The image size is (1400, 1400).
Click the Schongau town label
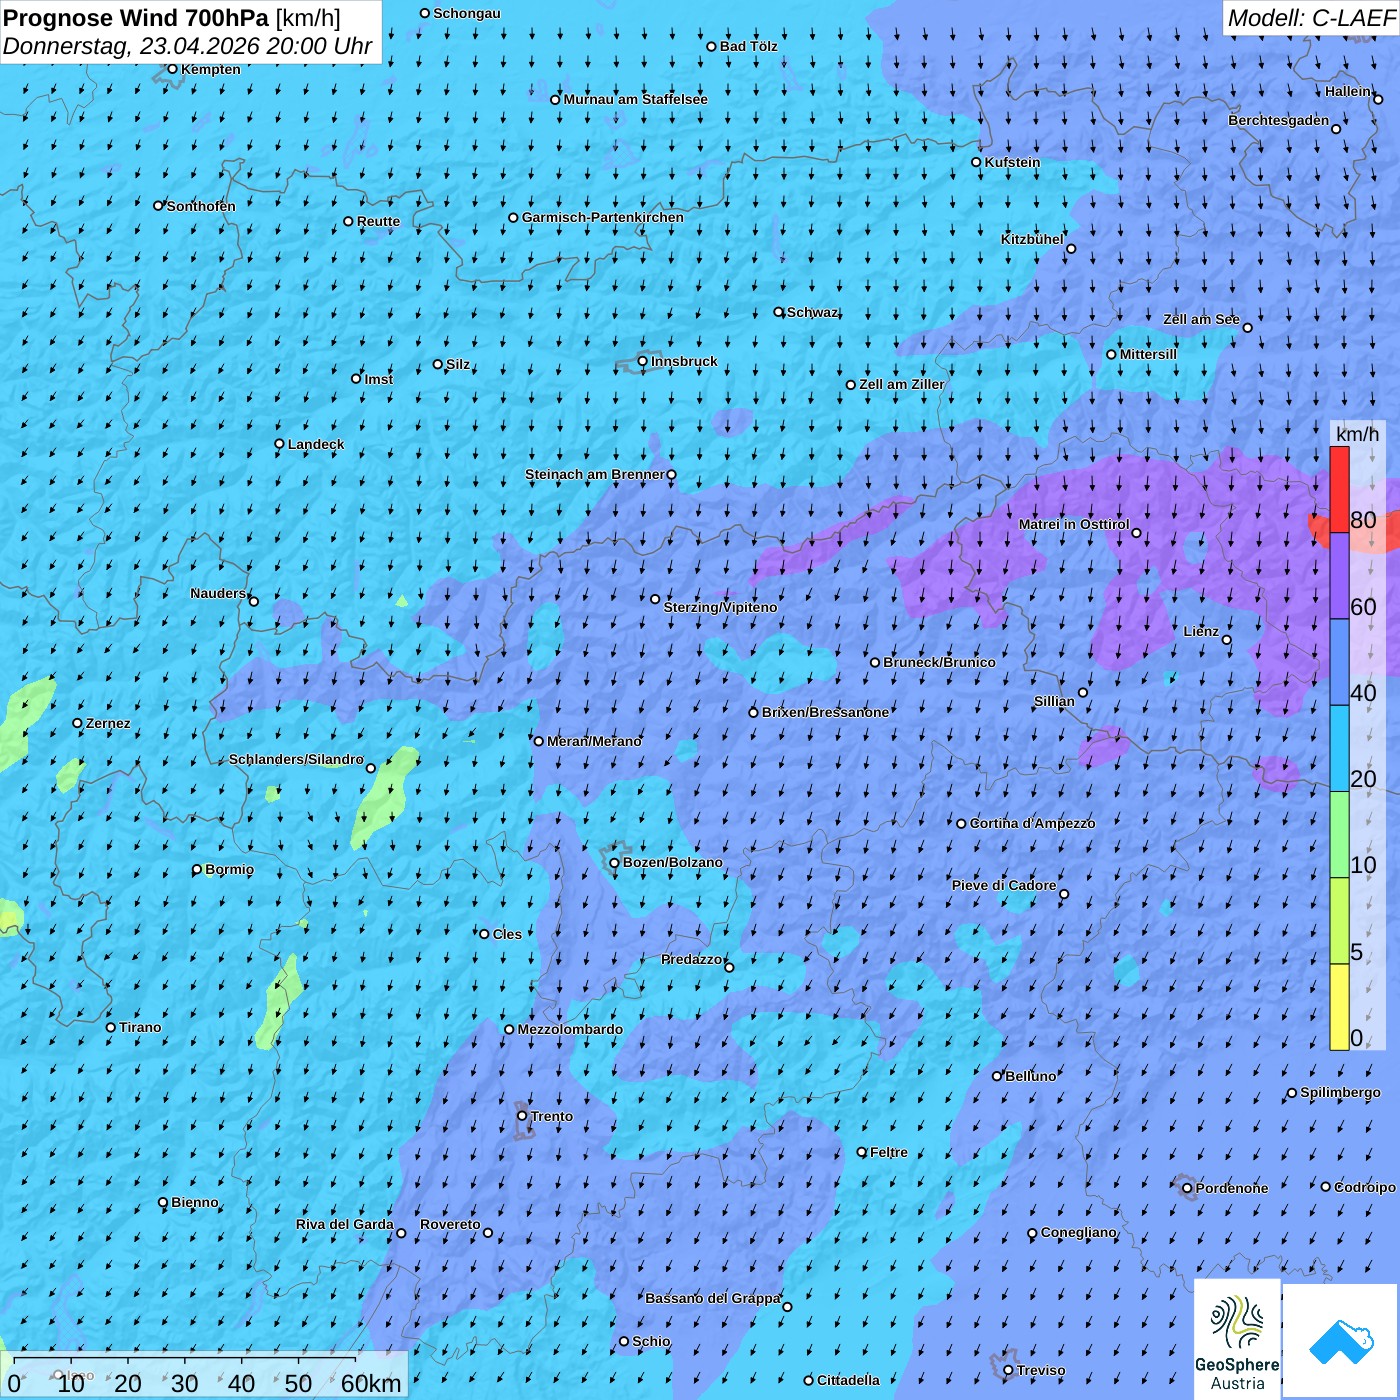467,13
